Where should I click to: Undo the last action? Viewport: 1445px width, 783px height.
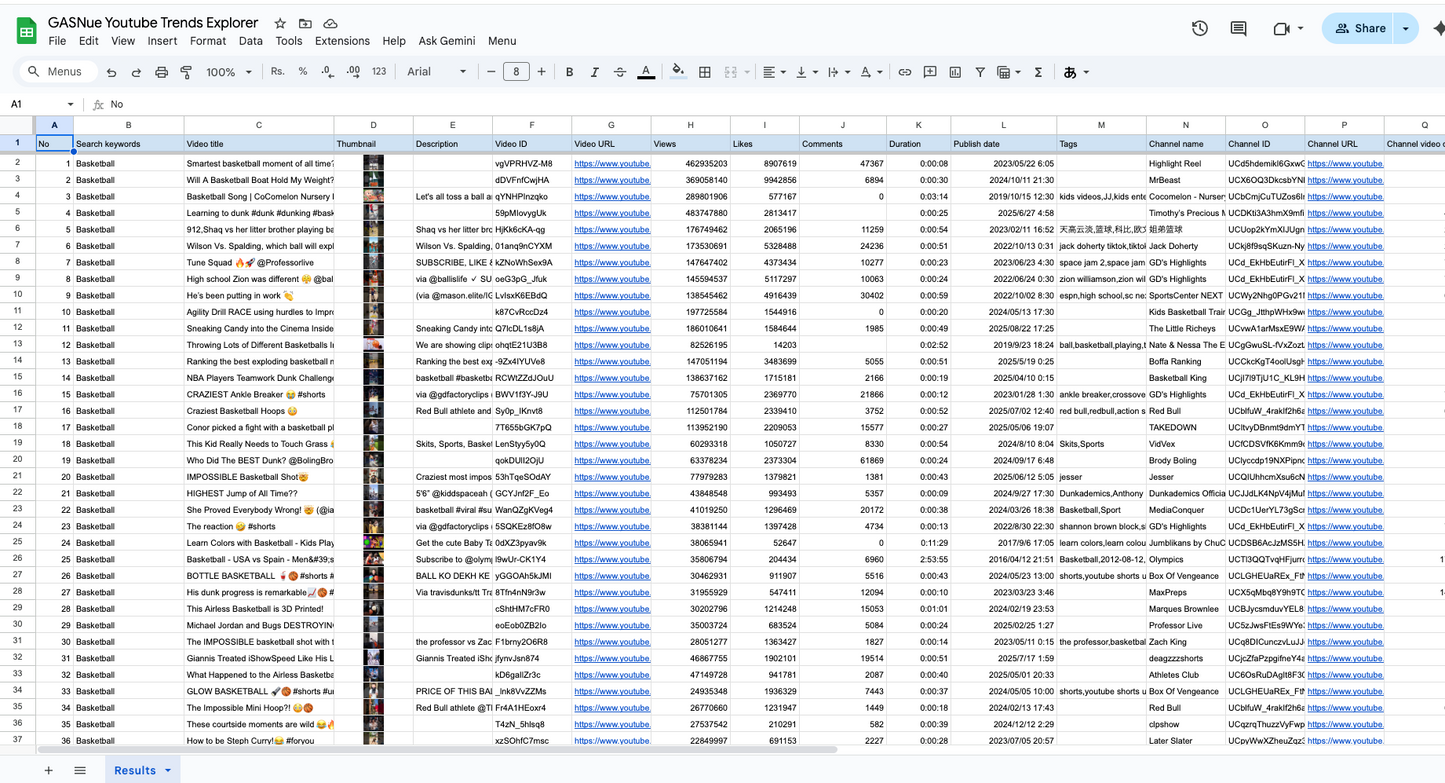pyautogui.click(x=111, y=72)
